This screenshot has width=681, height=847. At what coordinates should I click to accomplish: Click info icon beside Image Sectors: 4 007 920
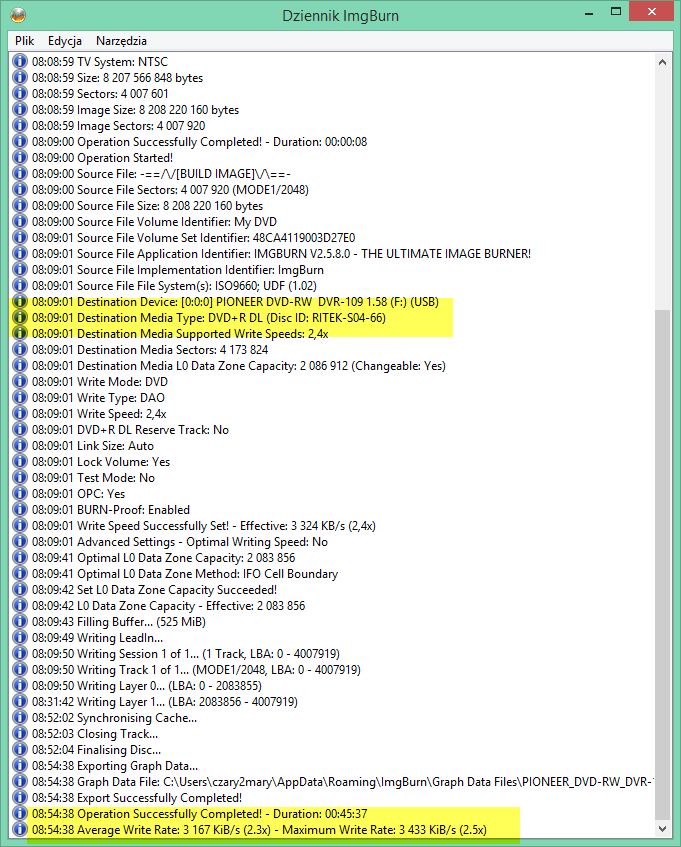[20, 126]
